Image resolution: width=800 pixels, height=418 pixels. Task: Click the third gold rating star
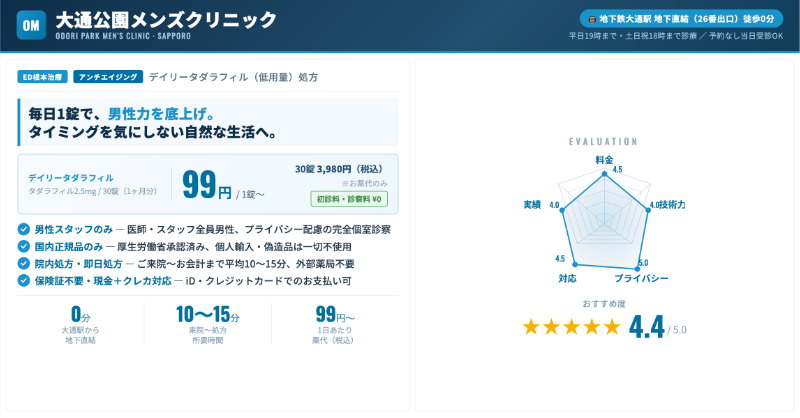pyautogui.click(x=571, y=327)
